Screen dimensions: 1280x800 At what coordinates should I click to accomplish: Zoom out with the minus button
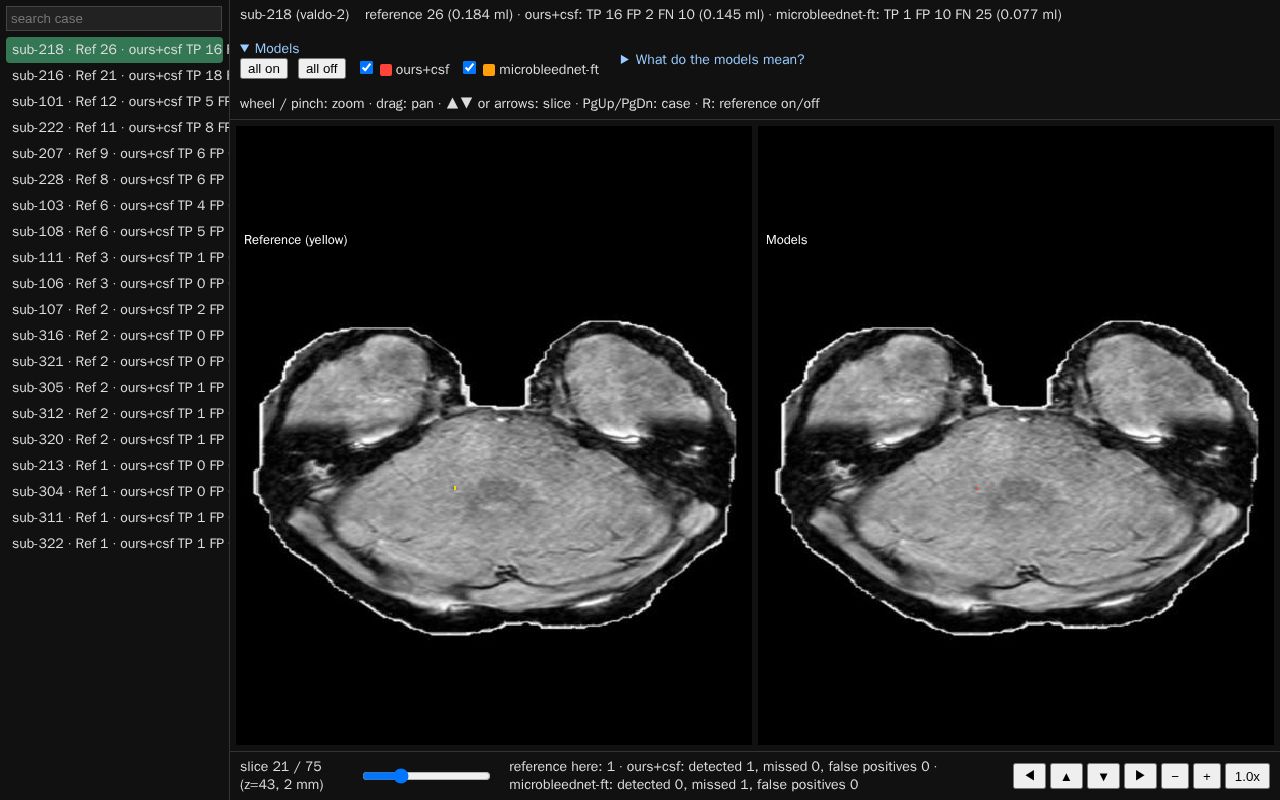[1175, 776]
